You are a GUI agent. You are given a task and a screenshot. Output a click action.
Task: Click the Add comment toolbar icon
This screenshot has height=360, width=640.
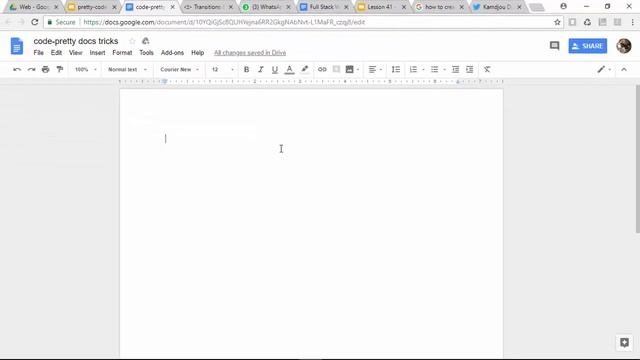click(x=336, y=69)
